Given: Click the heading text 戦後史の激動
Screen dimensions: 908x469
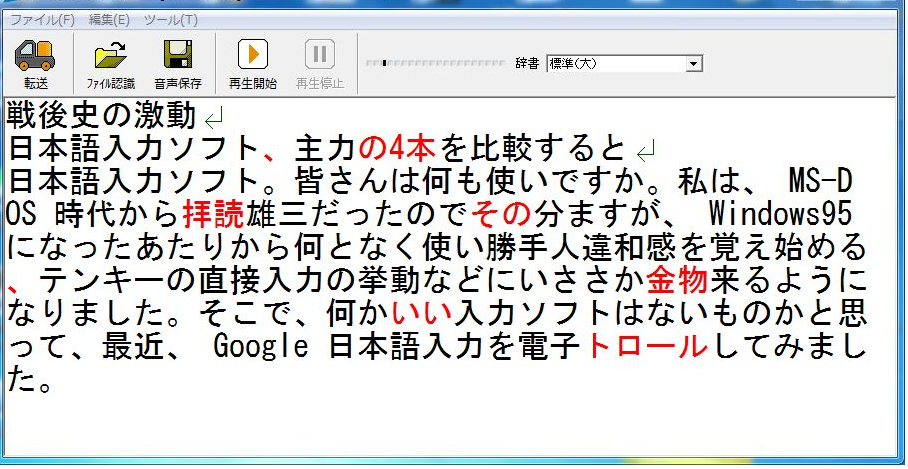Looking at the screenshot, I should tap(102, 116).
